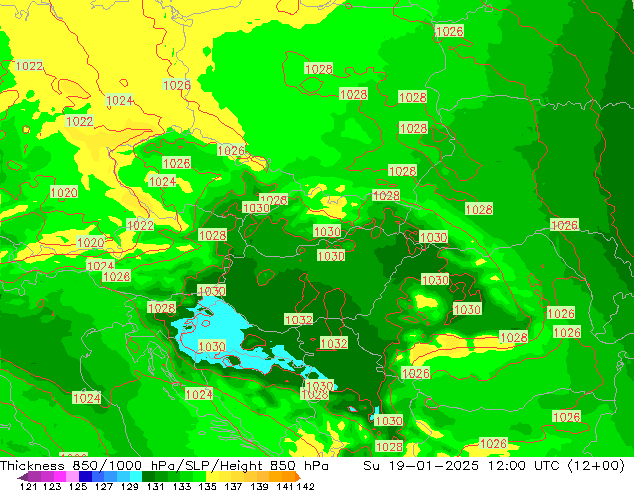Click the legend value '137'
This screenshot has height=490, width=634.
(x=233, y=486)
